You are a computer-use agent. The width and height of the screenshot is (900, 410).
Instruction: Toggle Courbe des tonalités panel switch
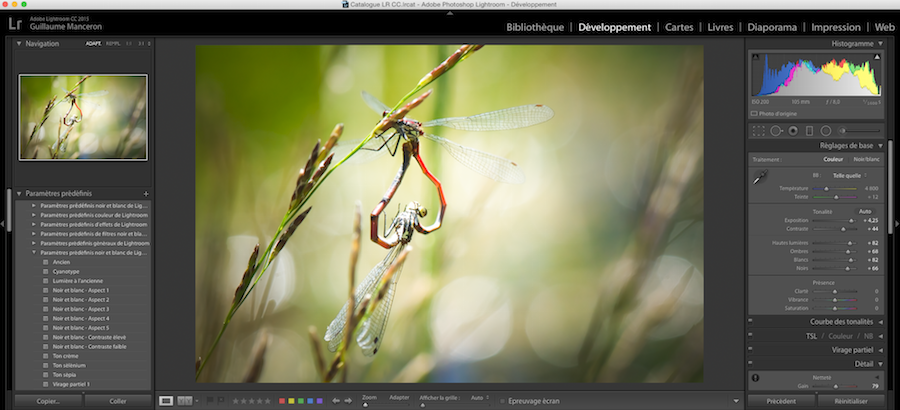tap(750, 322)
